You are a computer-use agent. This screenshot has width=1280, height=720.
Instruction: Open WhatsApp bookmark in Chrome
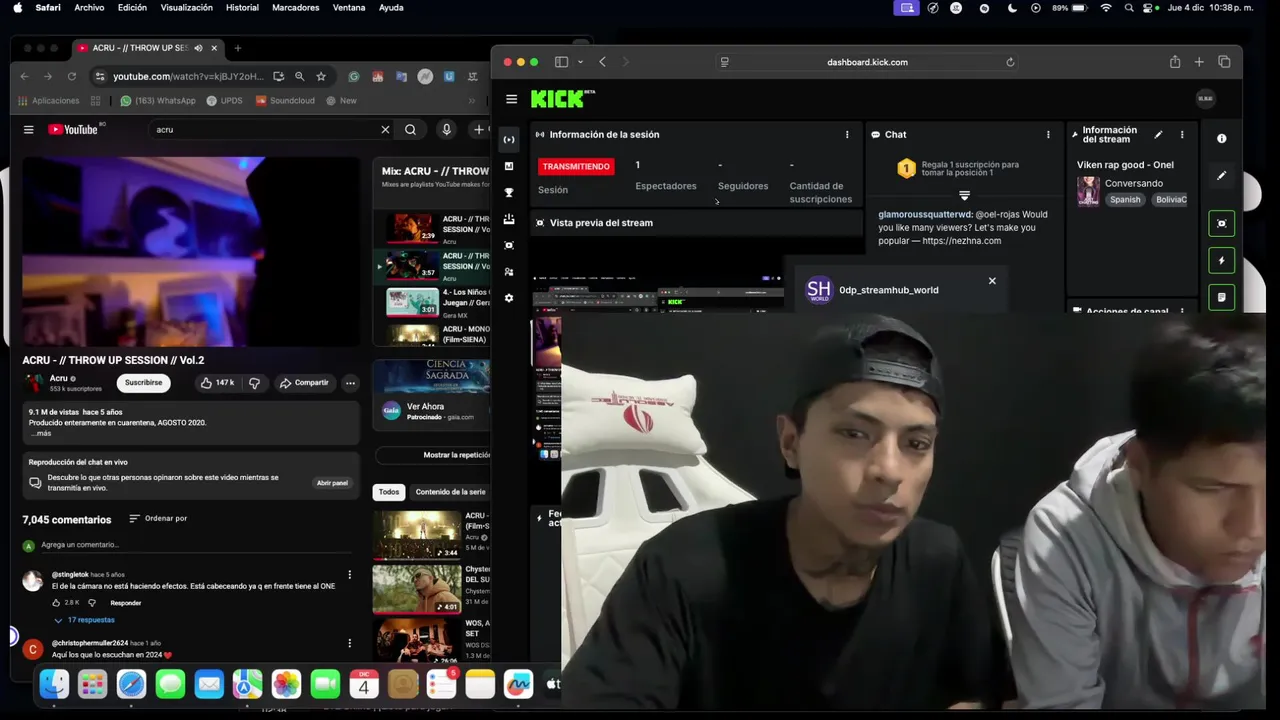(x=158, y=100)
